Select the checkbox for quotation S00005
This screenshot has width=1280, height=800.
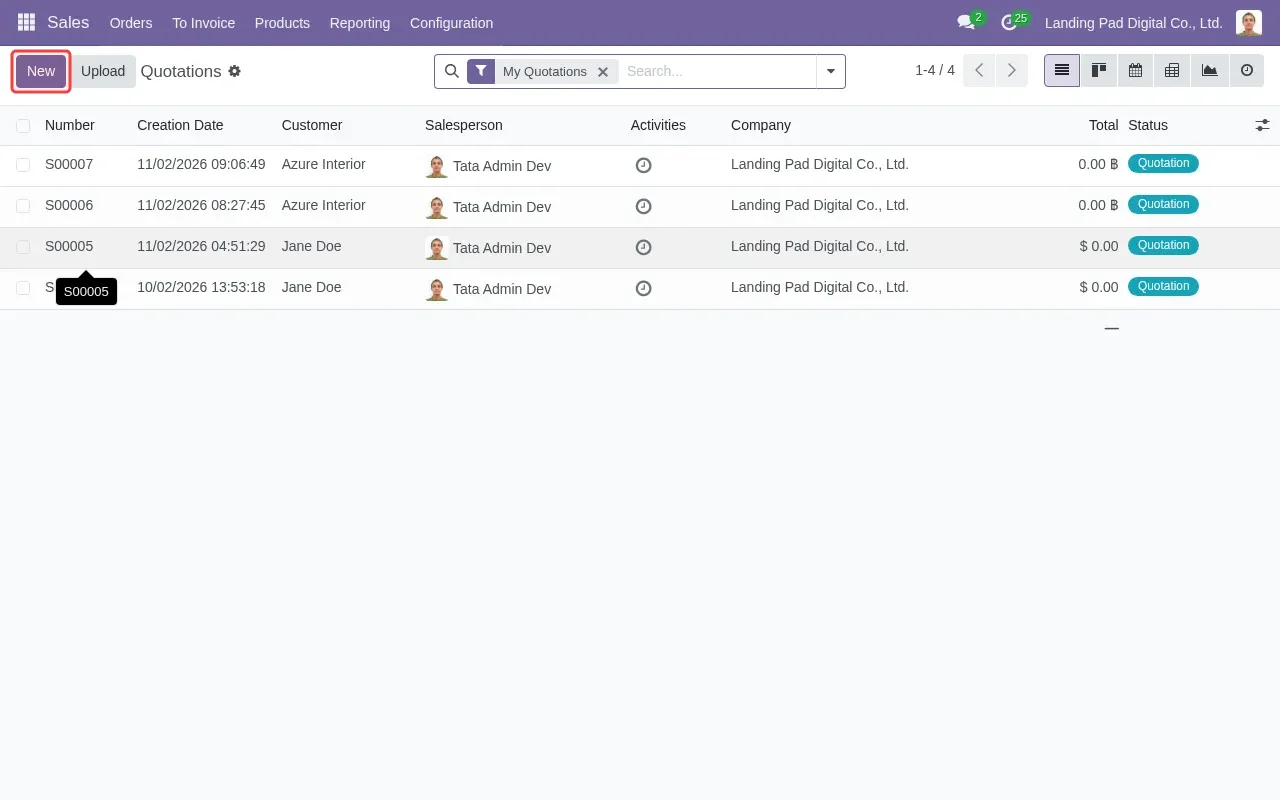tap(23, 246)
